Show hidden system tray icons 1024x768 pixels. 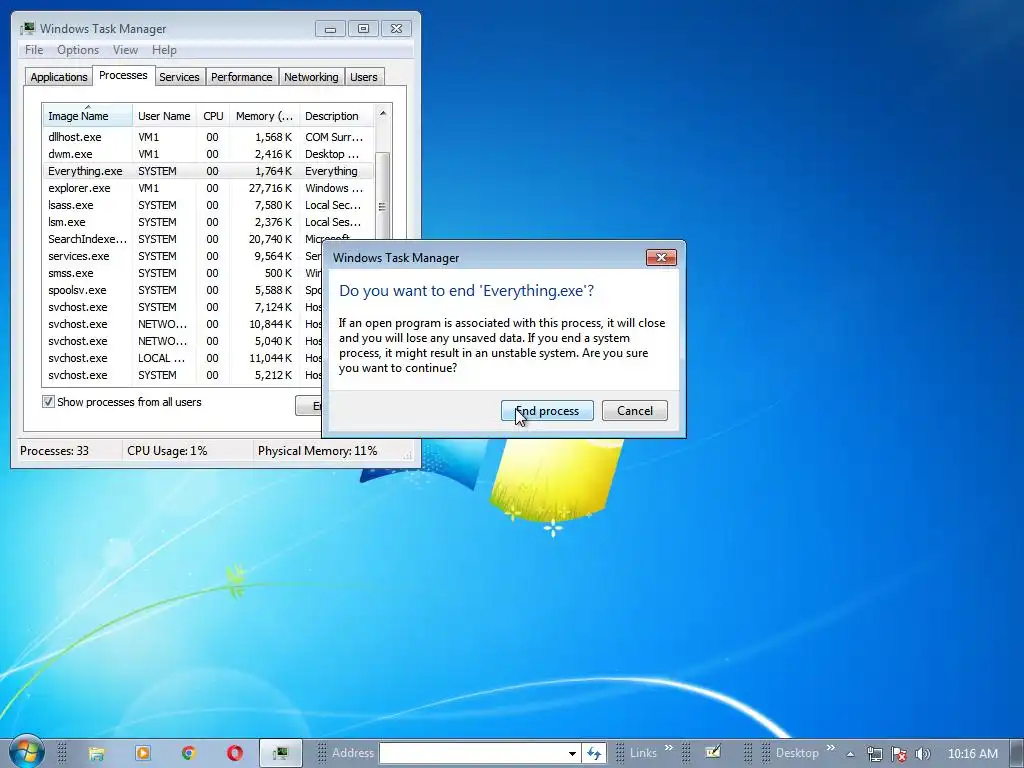click(850, 754)
